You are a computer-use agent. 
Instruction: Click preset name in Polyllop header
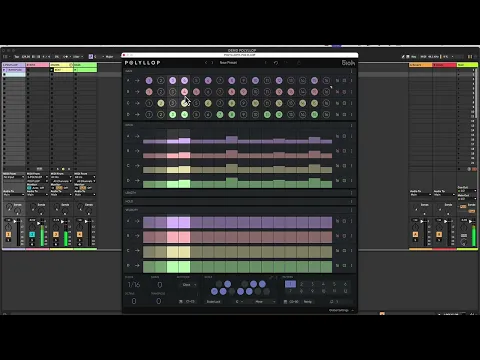click(228, 63)
